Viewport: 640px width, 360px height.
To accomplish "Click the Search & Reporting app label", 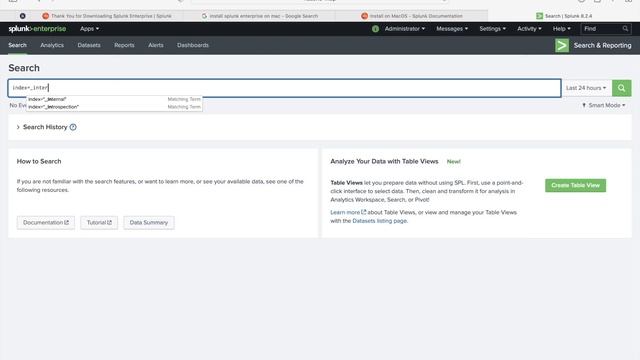I will [x=602, y=45].
